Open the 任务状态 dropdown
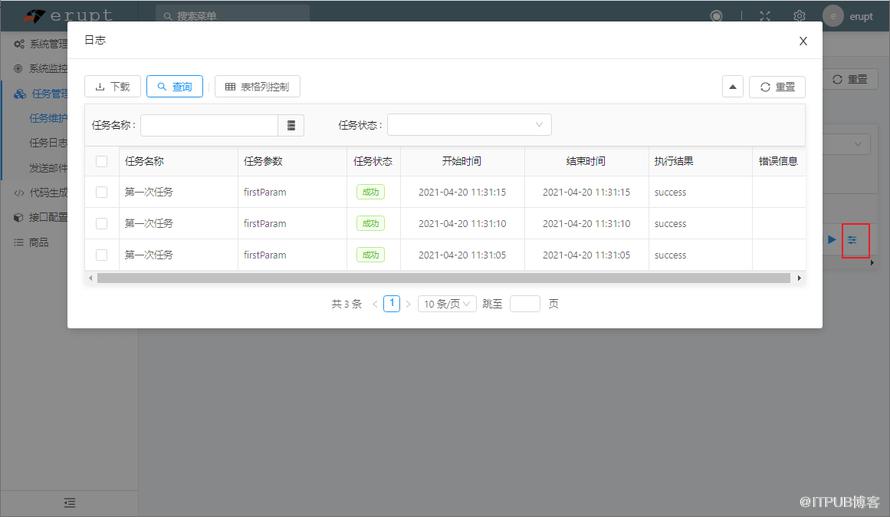The image size is (890, 517). tap(469, 125)
